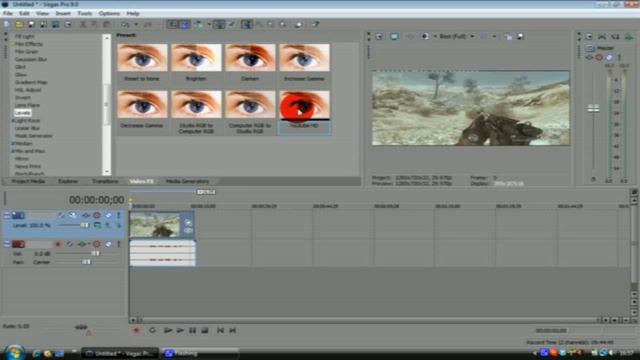
Task: Click the Undo arrow icon
Action: click(125, 24)
